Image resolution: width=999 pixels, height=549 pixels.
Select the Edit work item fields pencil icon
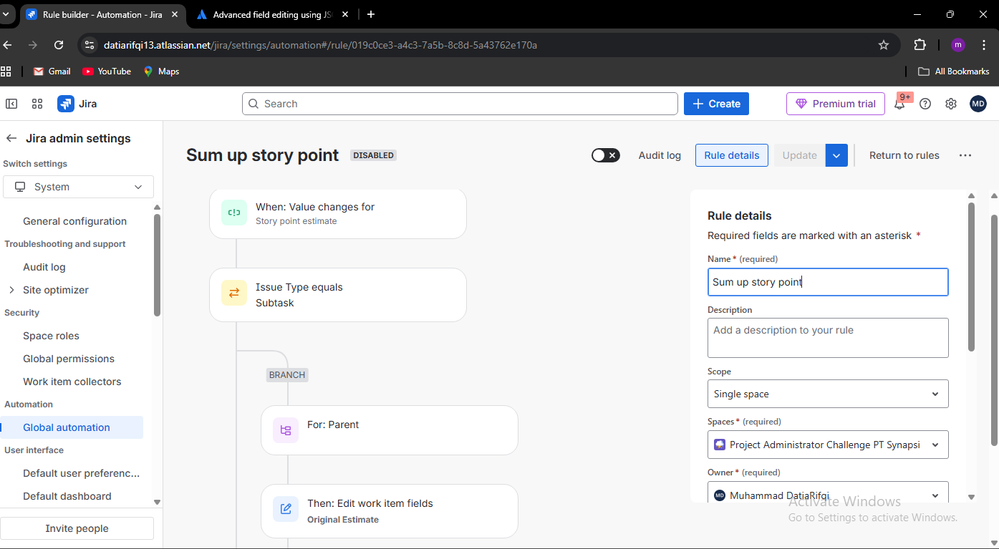click(x=286, y=510)
